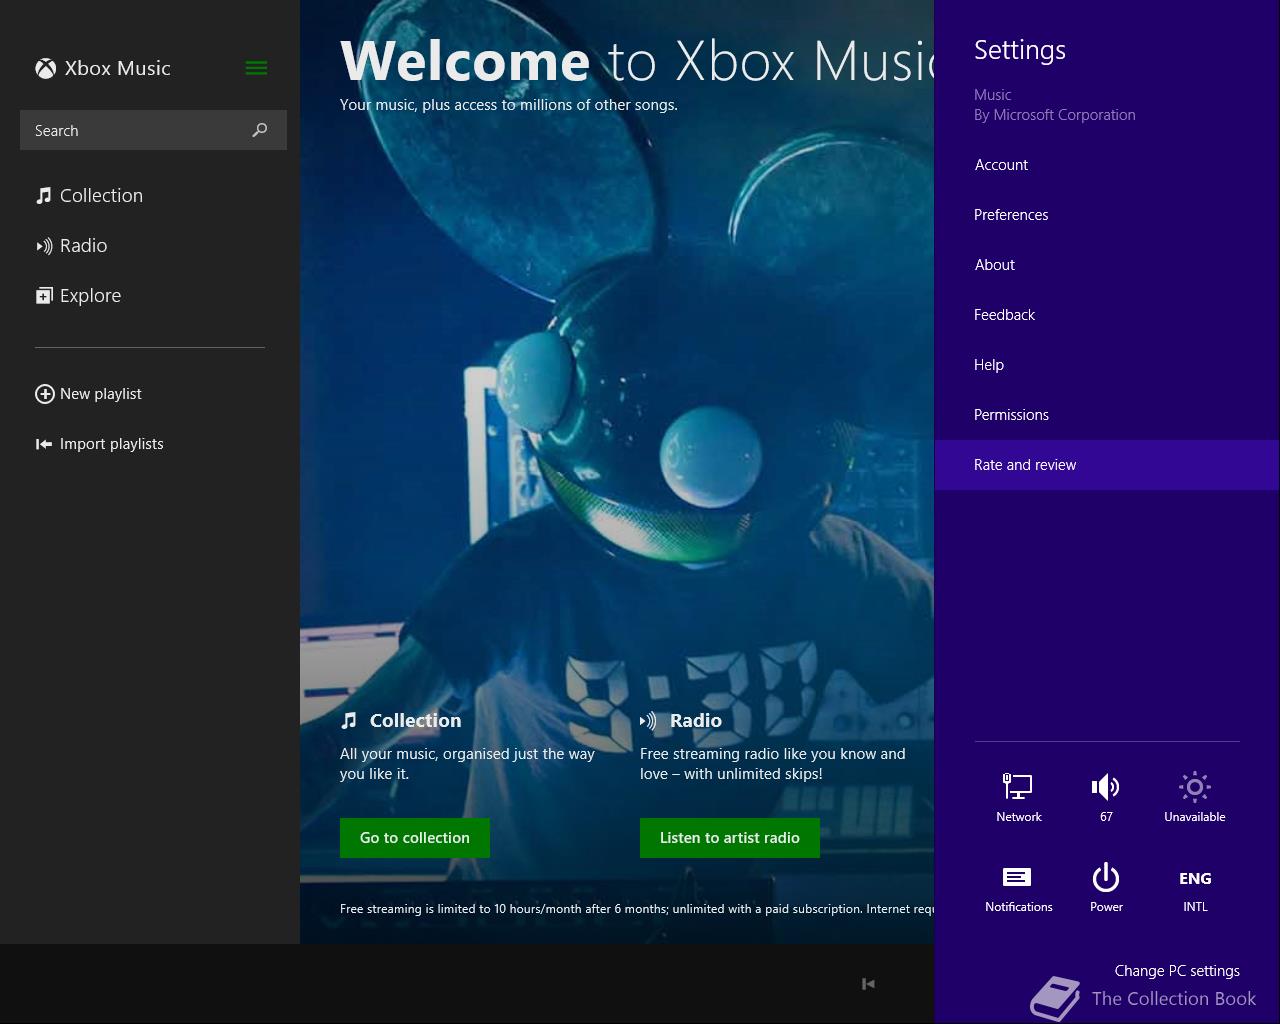Click the free streaming disclaimer text
The height and width of the screenshot is (1024, 1280).
[x=637, y=909]
